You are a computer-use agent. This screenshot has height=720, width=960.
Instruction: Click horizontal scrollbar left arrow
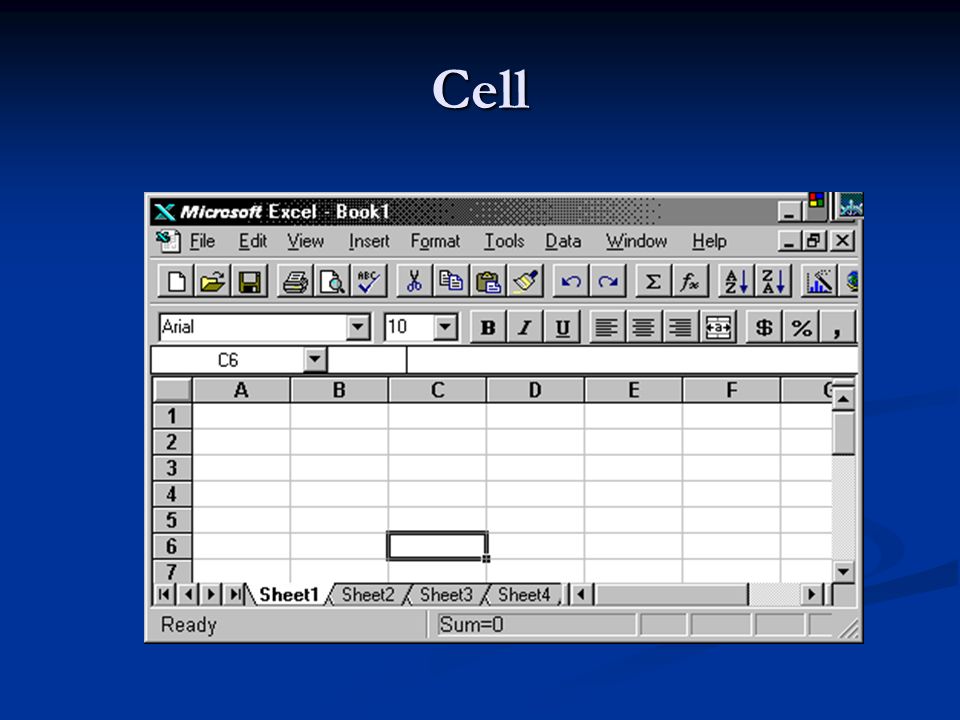[582, 594]
